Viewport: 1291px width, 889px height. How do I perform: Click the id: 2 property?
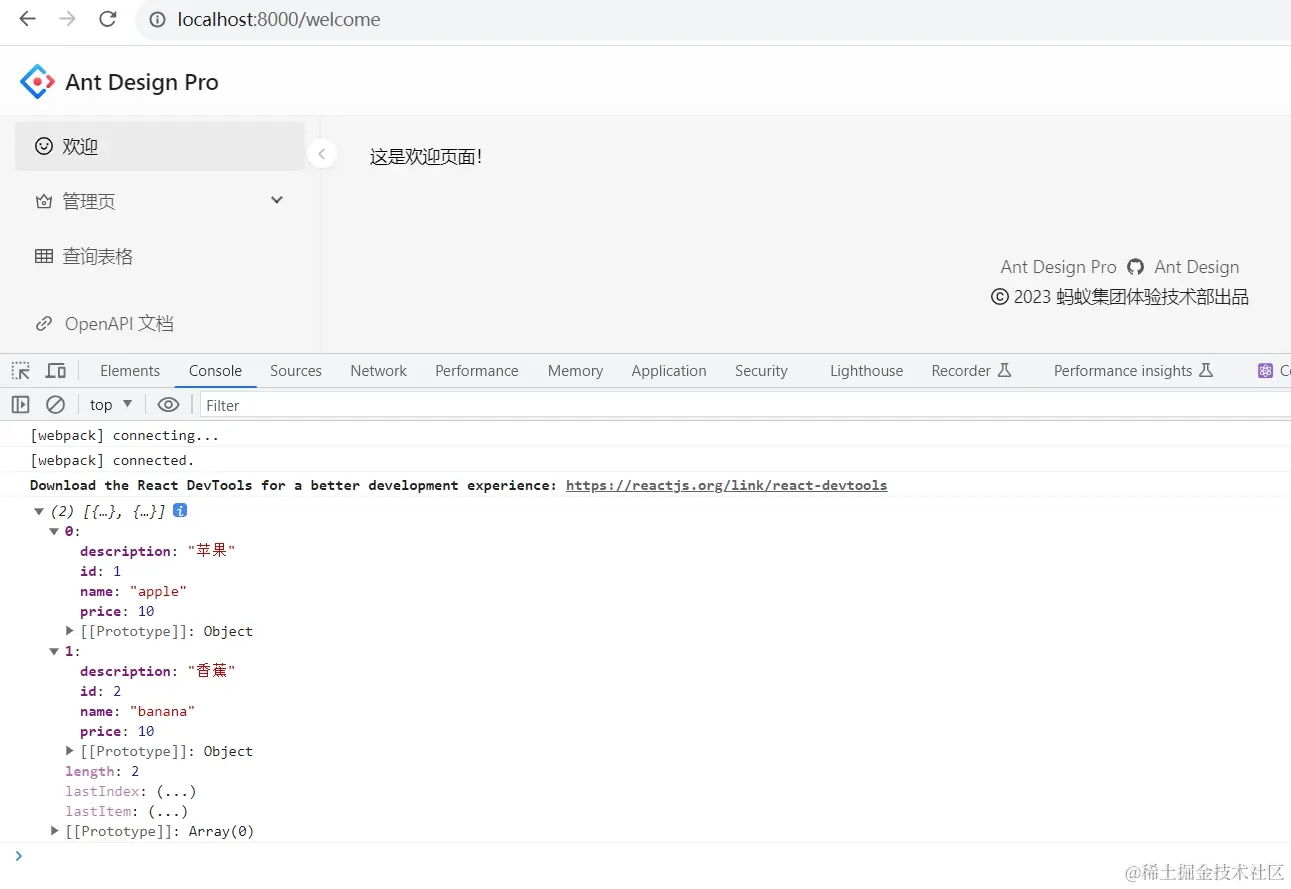coord(100,691)
